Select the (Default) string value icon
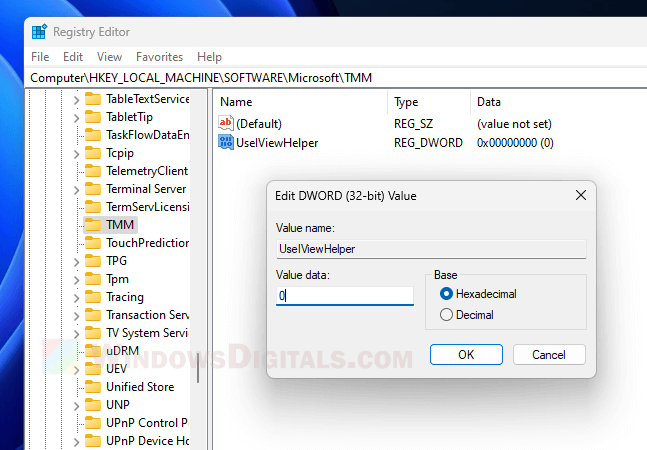Image resolution: width=647 pixels, height=450 pixels. pyautogui.click(x=226, y=123)
